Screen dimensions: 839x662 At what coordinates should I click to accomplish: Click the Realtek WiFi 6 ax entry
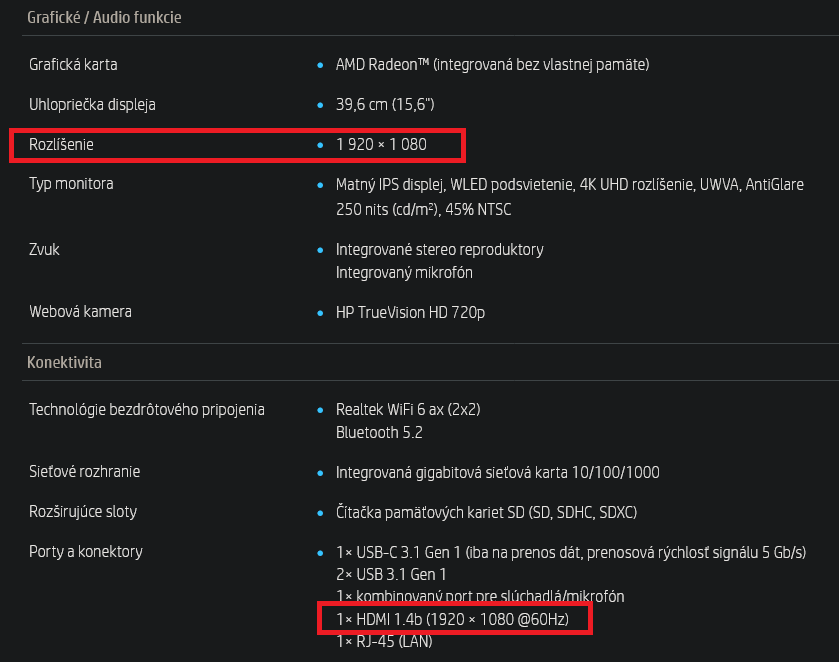[408, 409]
